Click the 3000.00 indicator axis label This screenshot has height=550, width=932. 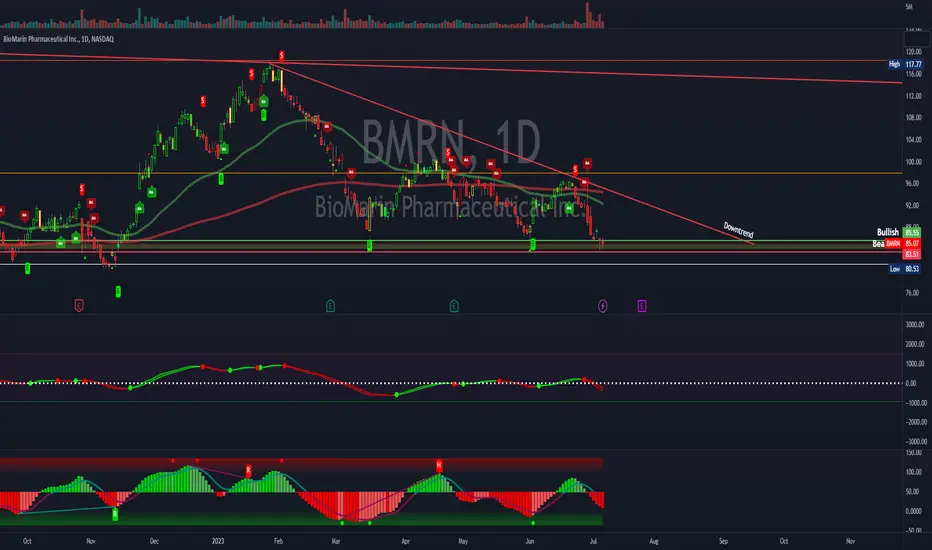pyautogui.click(x=915, y=325)
